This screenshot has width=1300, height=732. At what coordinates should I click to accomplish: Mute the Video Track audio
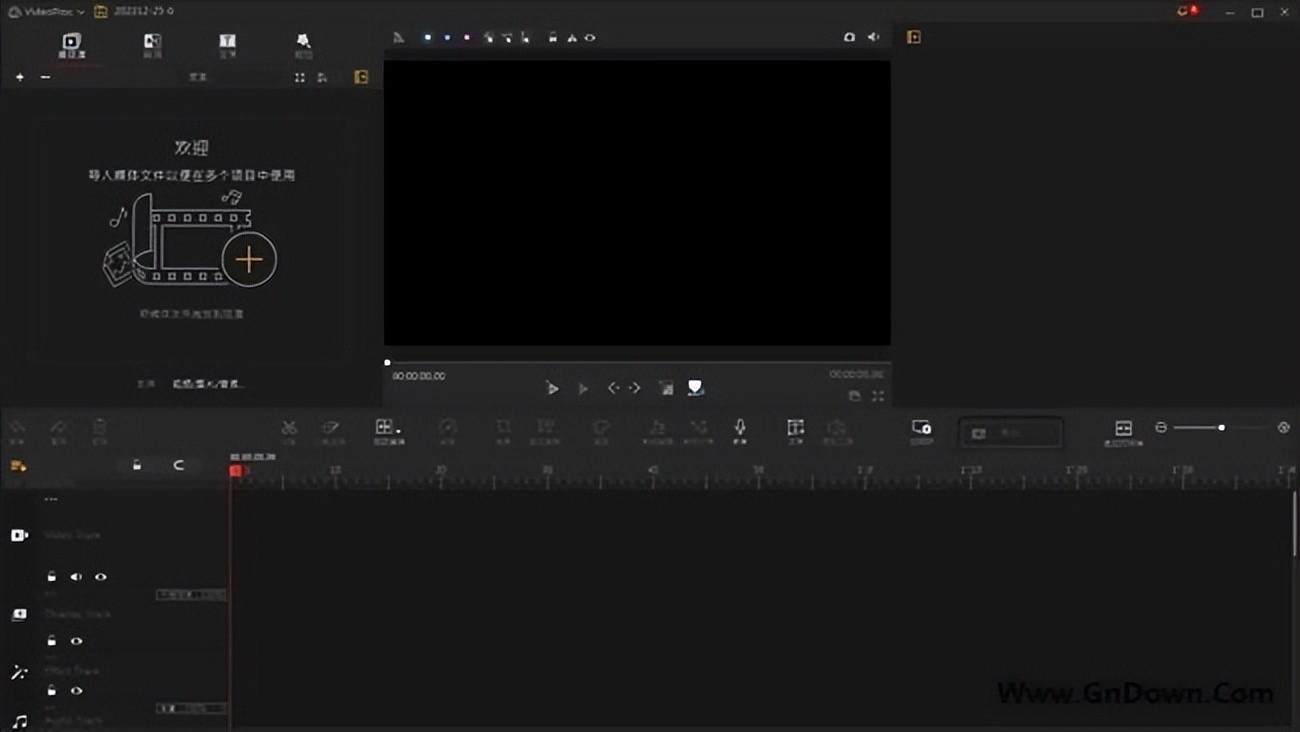(x=76, y=577)
